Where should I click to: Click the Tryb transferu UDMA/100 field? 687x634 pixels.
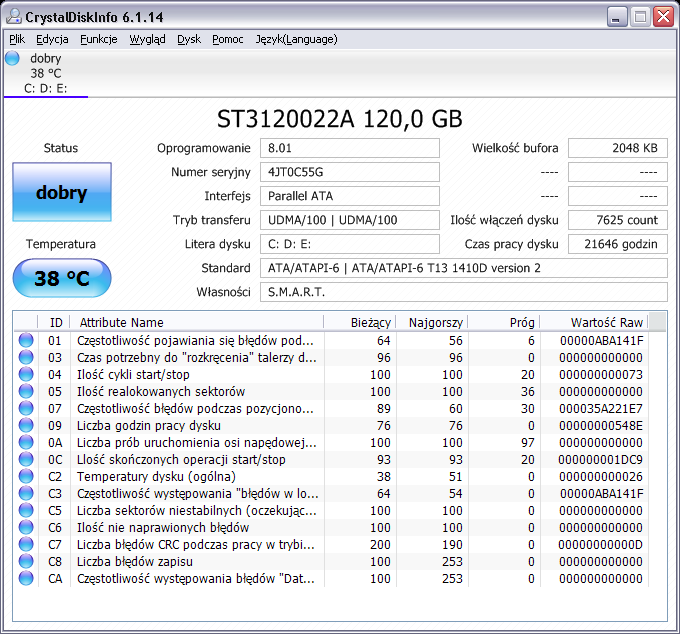click(350, 220)
